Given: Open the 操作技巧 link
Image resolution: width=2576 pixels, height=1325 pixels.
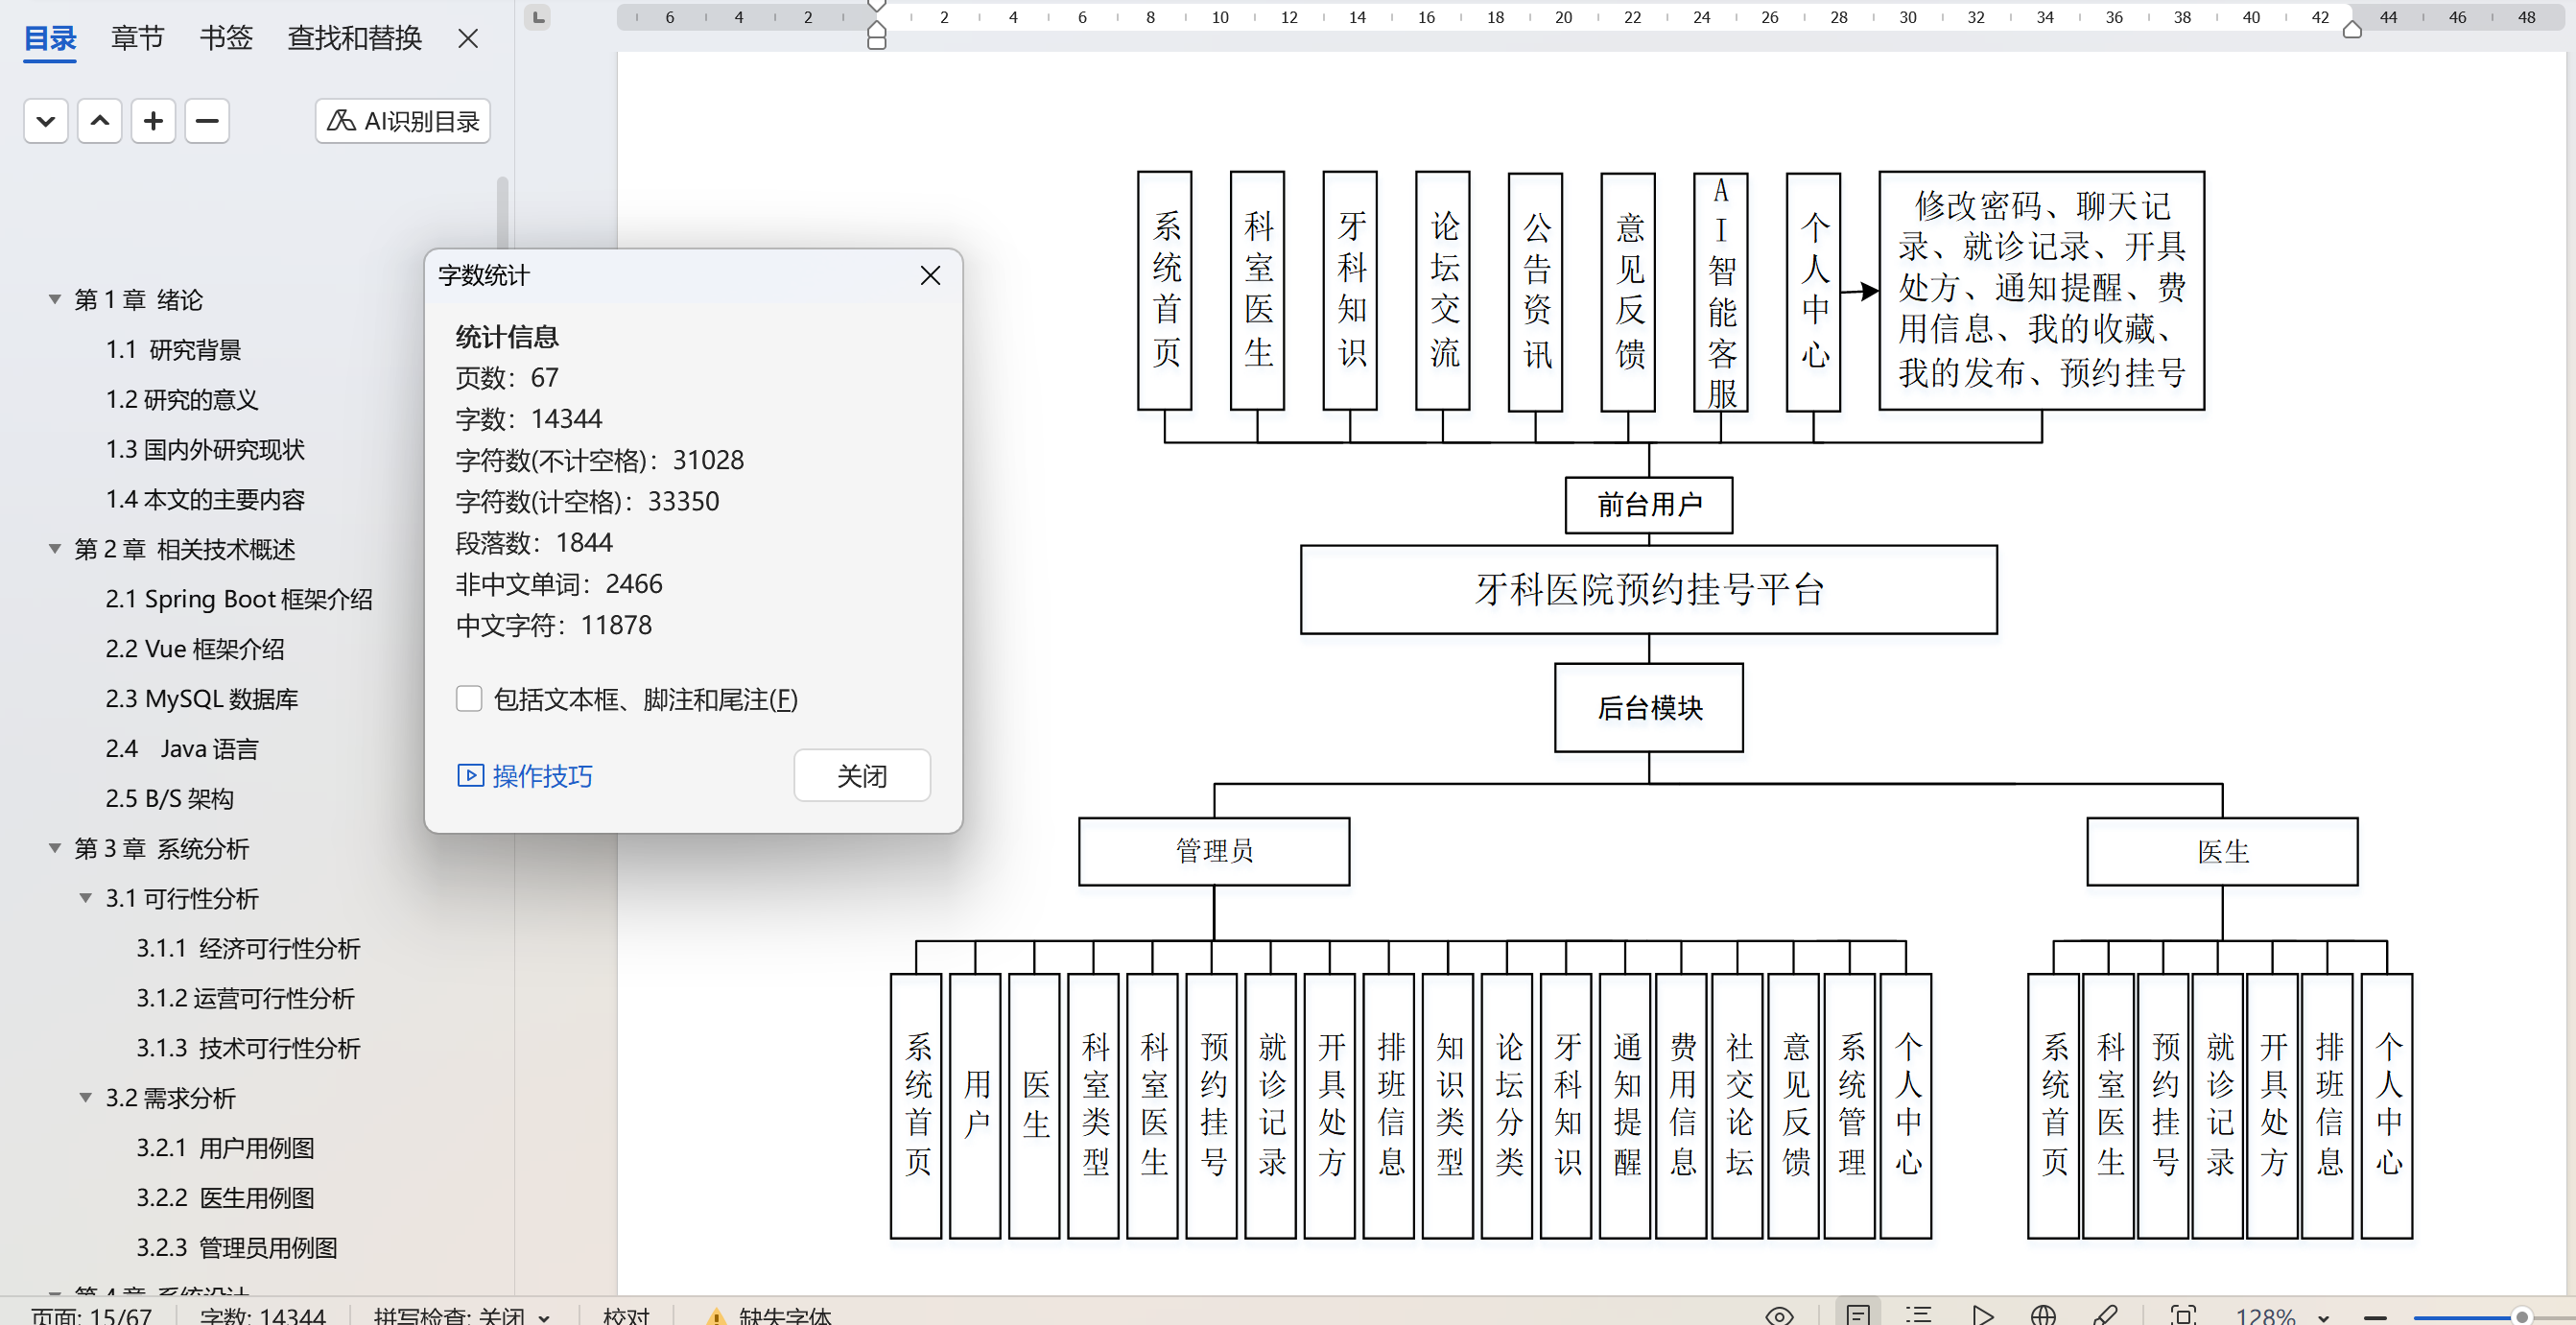Looking at the screenshot, I should coord(525,775).
